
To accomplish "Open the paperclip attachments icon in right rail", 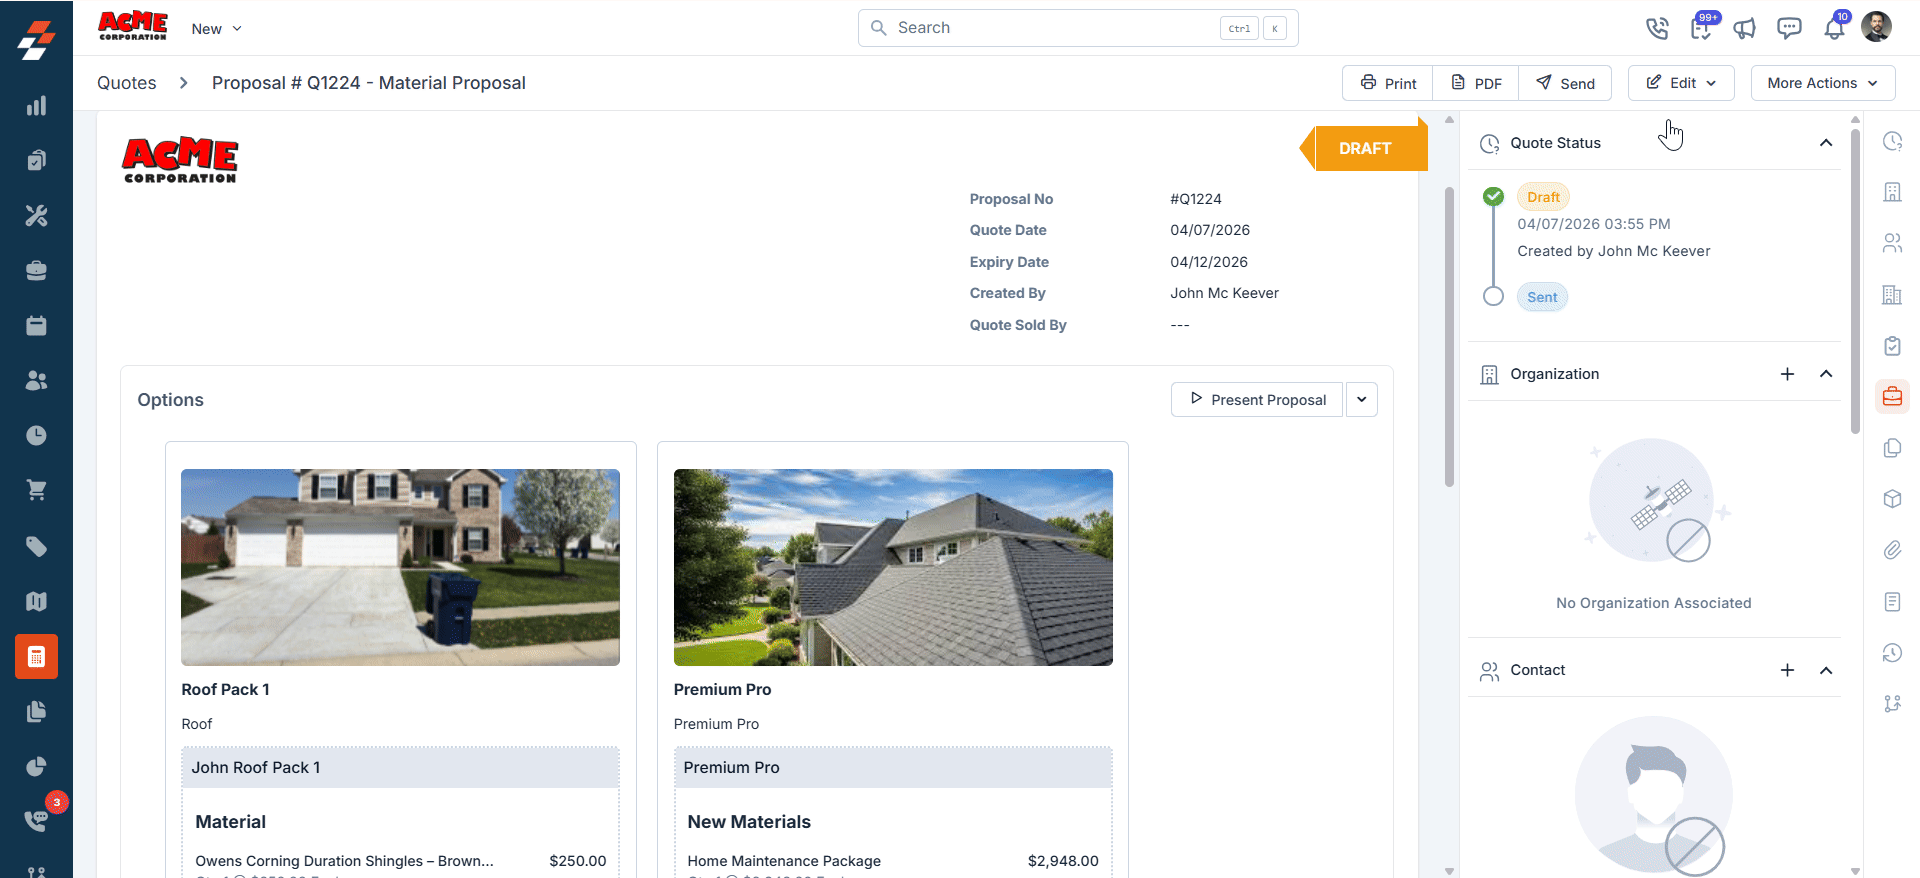I will (x=1892, y=550).
